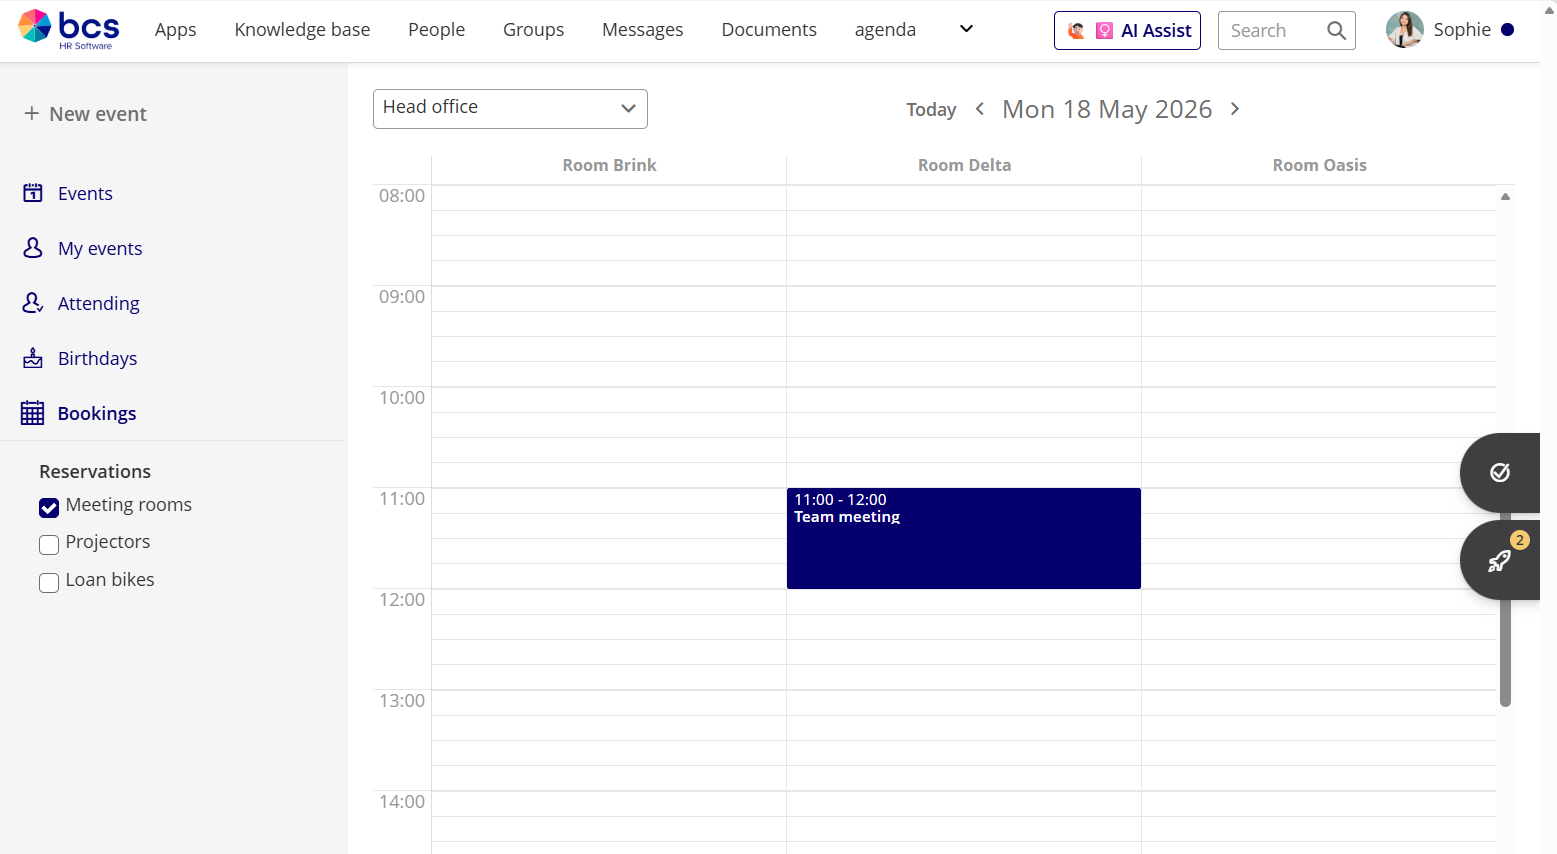Click the My events person icon
The image size is (1557, 854).
point(33,248)
